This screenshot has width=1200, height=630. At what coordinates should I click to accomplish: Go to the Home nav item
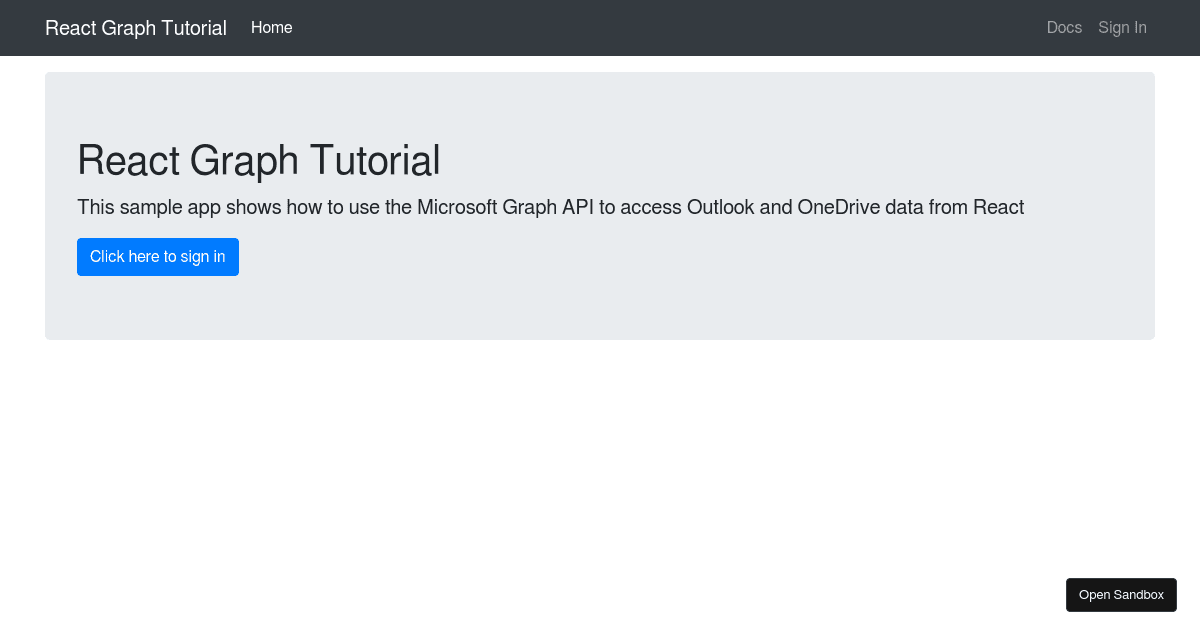tap(272, 28)
